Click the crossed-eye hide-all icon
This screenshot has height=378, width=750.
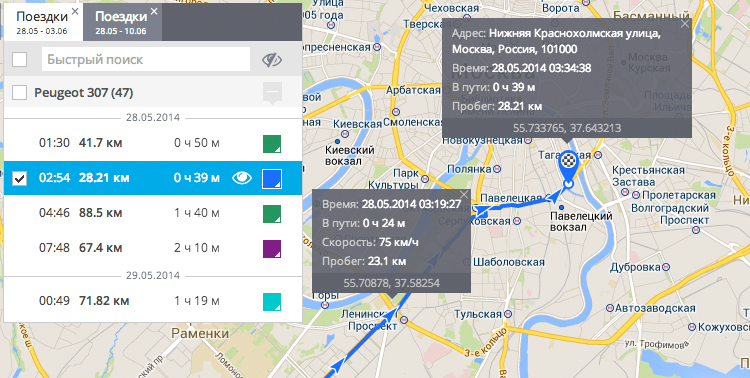pos(272,60)
